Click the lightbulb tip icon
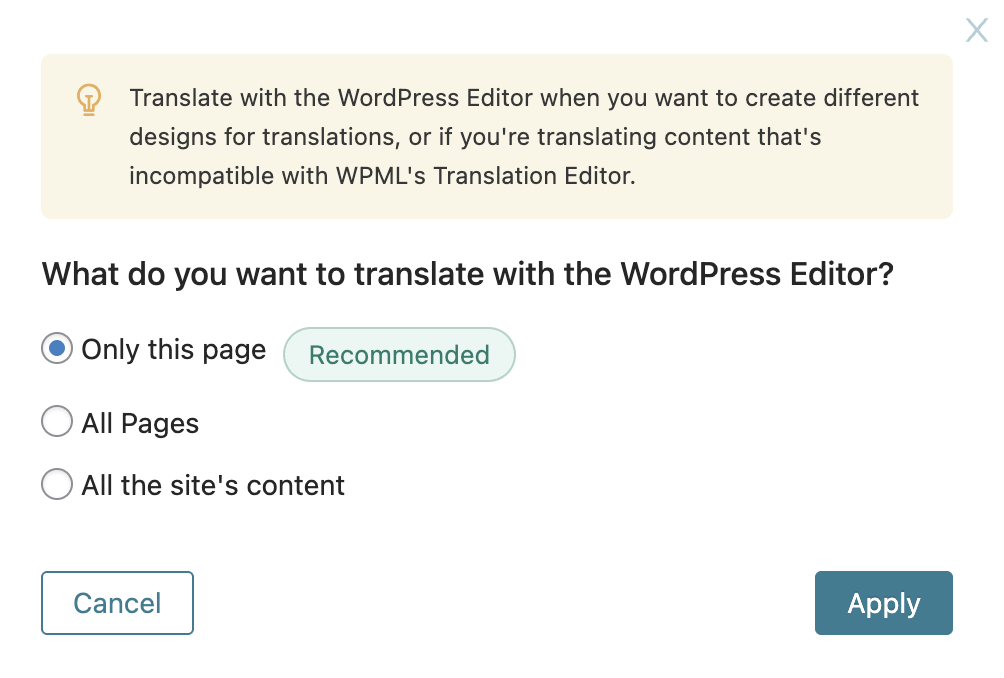Screen dimensions: 1004x678 point(89,100)
